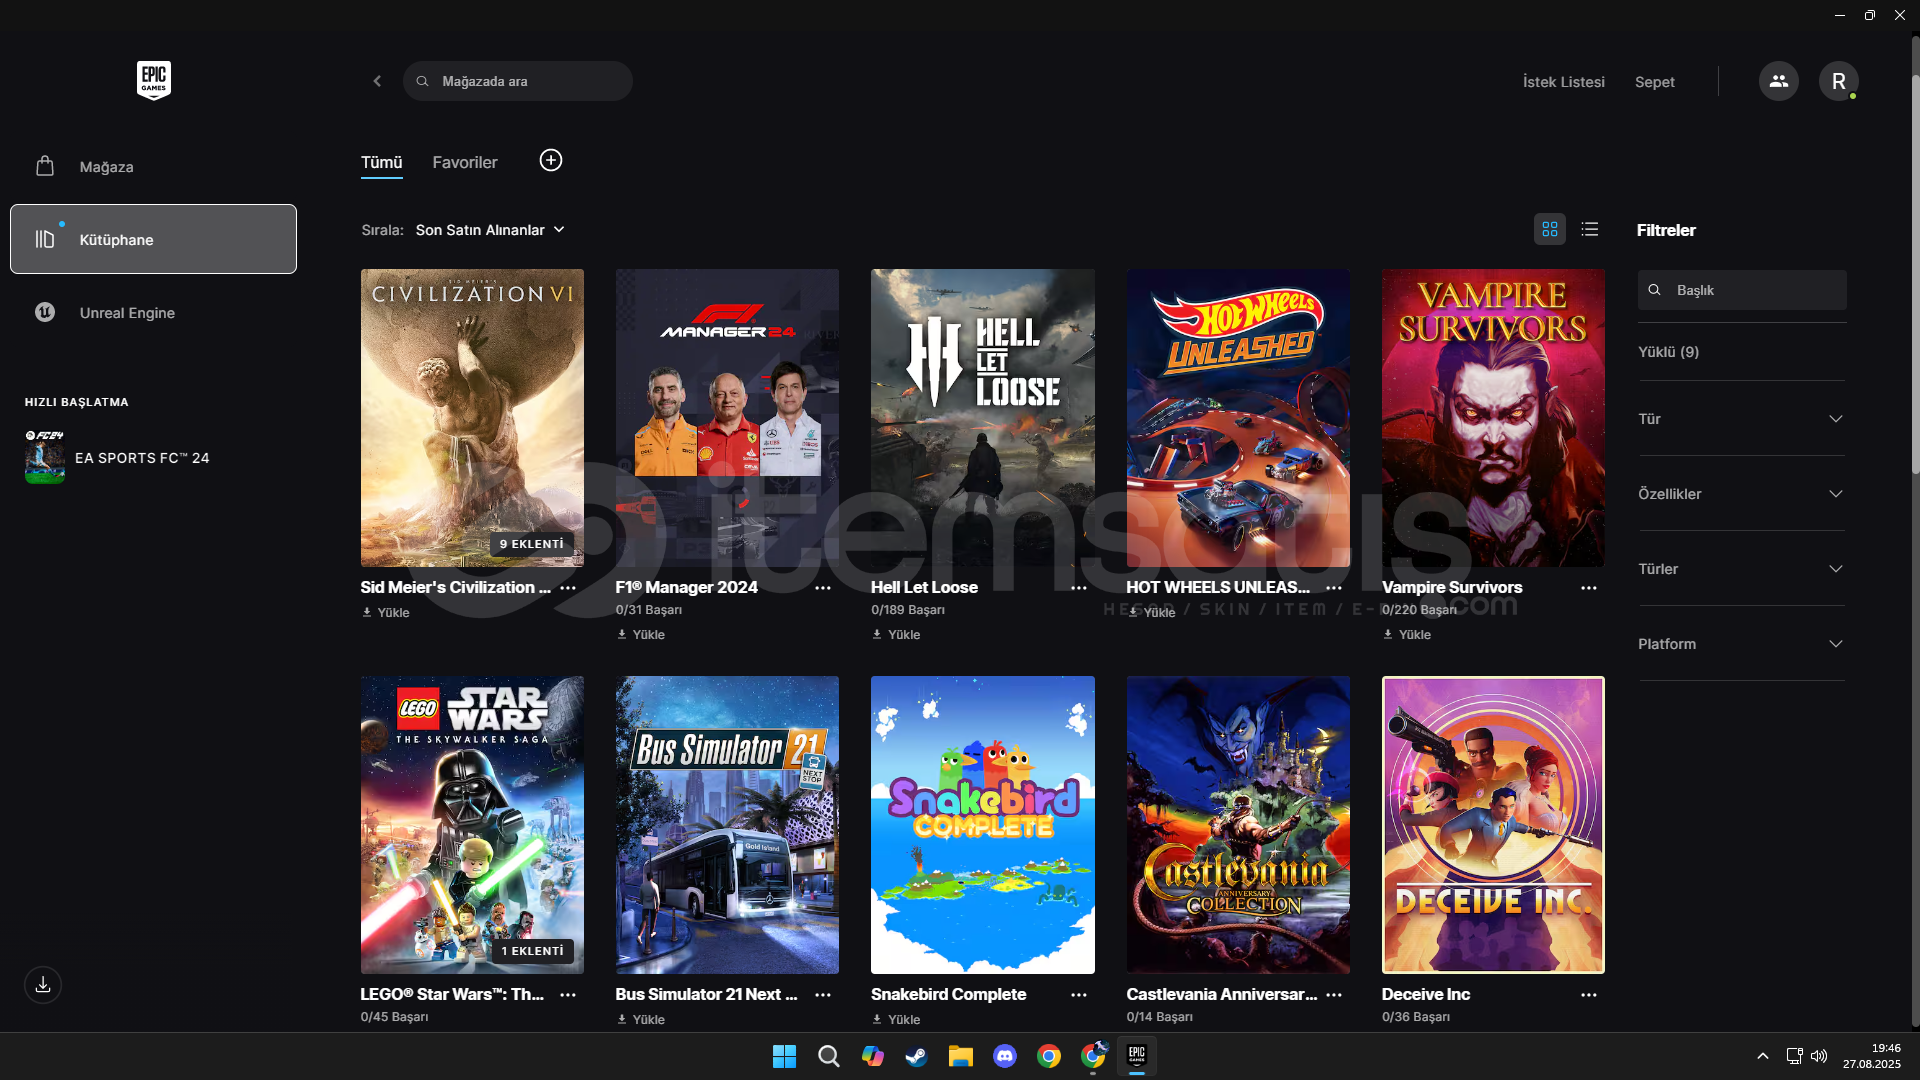Add a new collection with plus icon

click(551, 161)
